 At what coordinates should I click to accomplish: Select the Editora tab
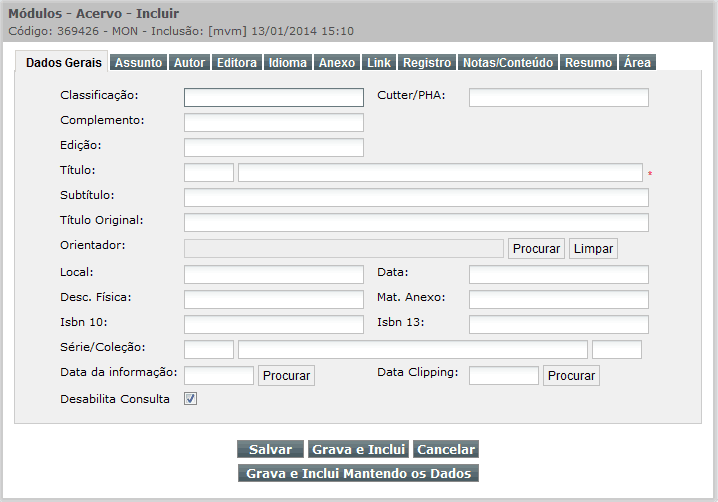(237, 62)
